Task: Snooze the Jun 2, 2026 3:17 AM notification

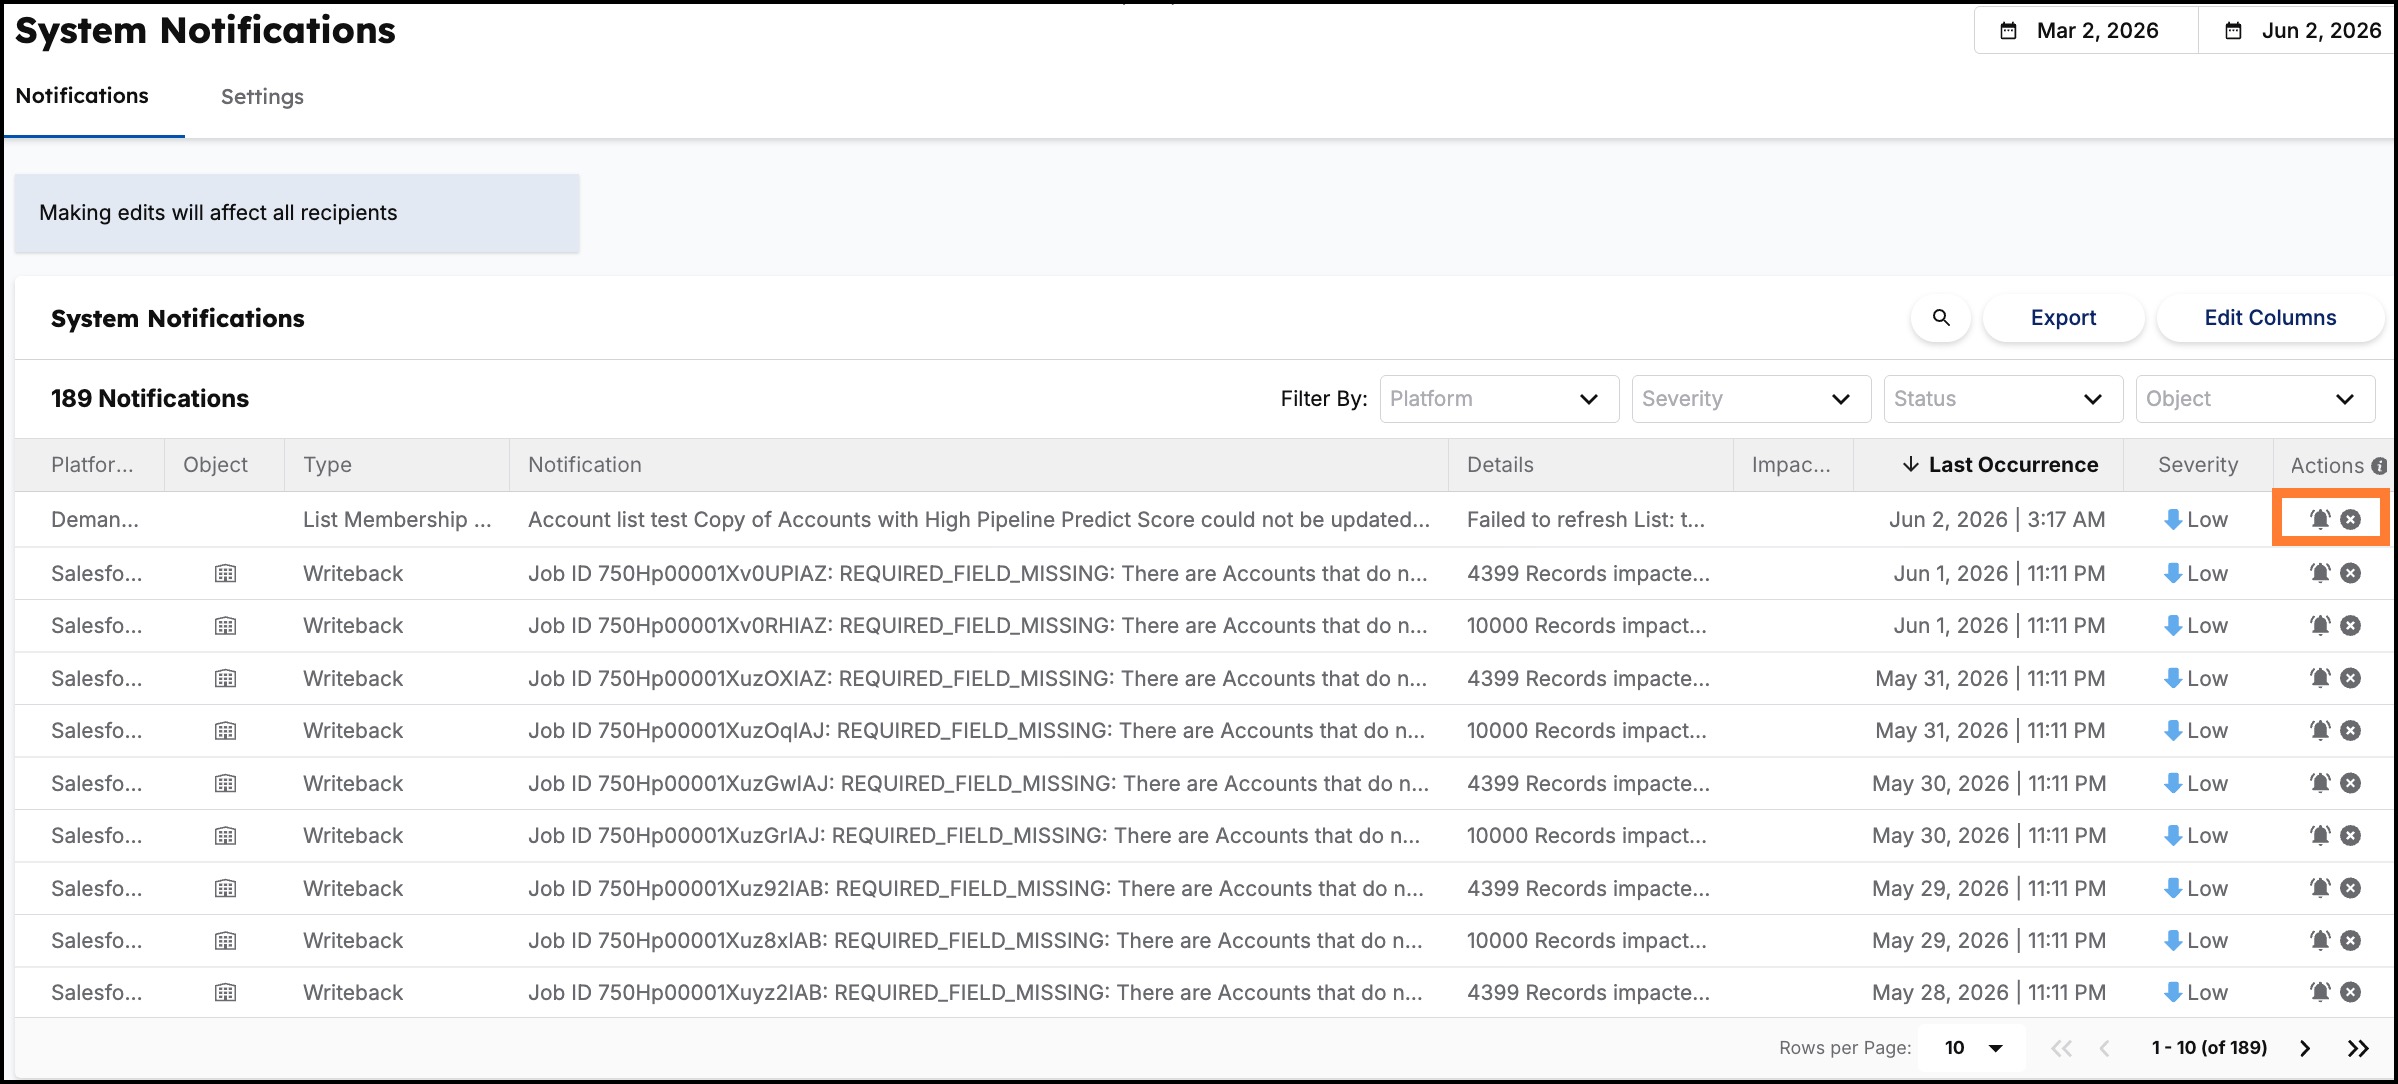Action: 2320,519
